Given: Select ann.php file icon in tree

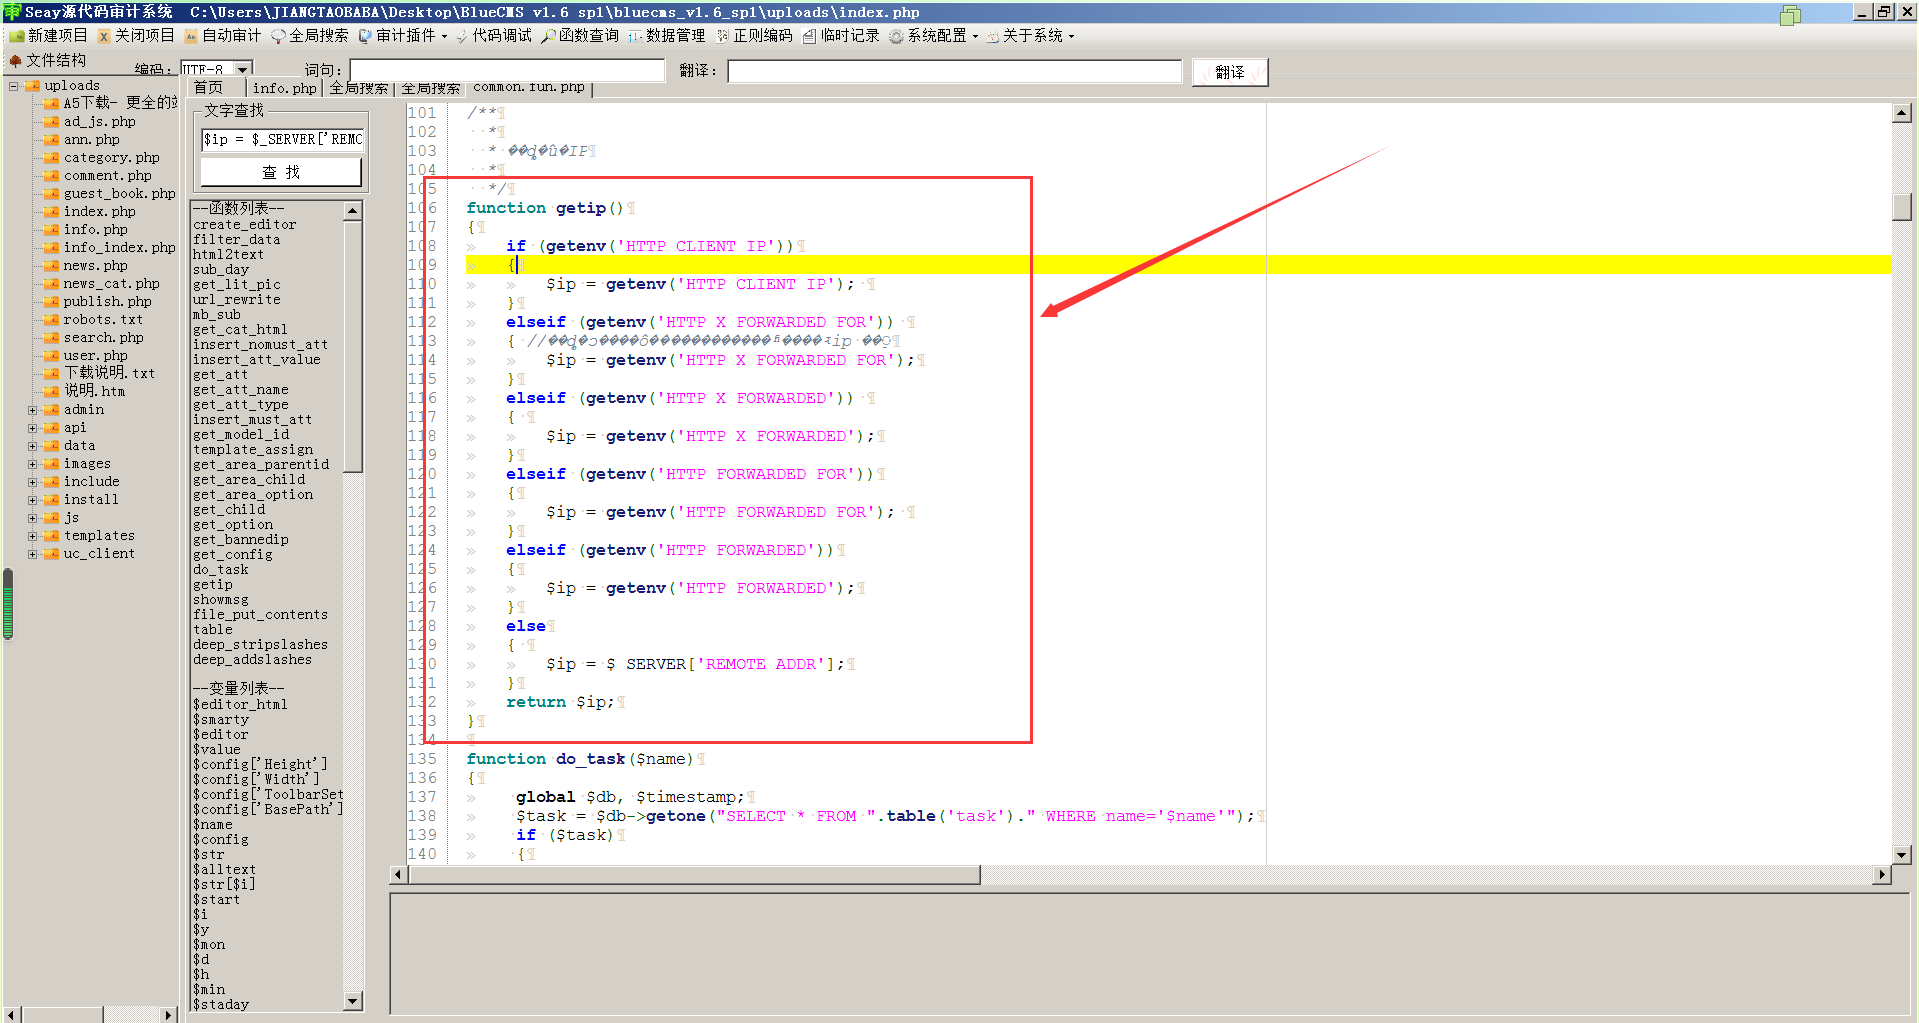Looking at the screenshot, I should coord(51,140).
